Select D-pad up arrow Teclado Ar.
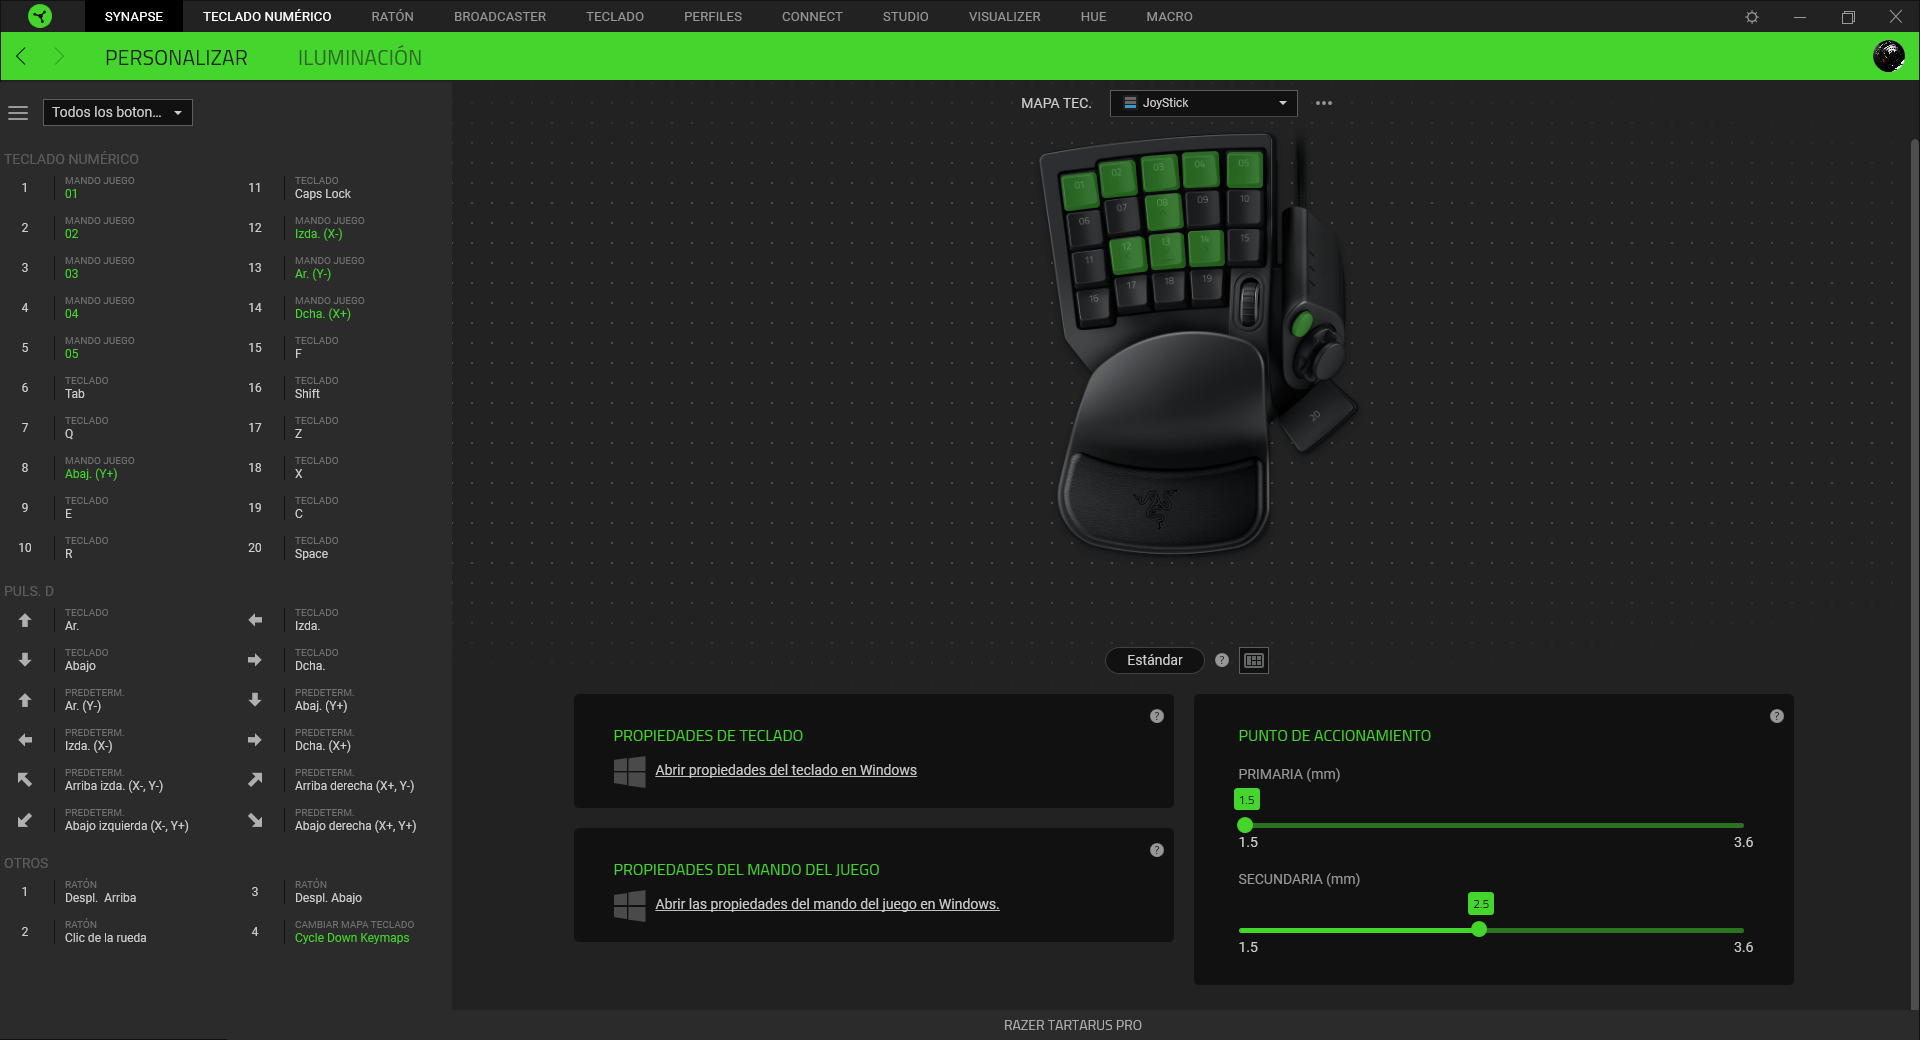Image resolution: width=1920 pixels, height=1040 pixels. pos(25,620)
